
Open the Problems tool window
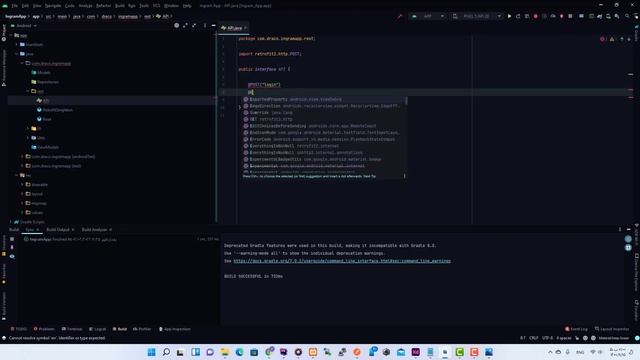tap(44, 329)
